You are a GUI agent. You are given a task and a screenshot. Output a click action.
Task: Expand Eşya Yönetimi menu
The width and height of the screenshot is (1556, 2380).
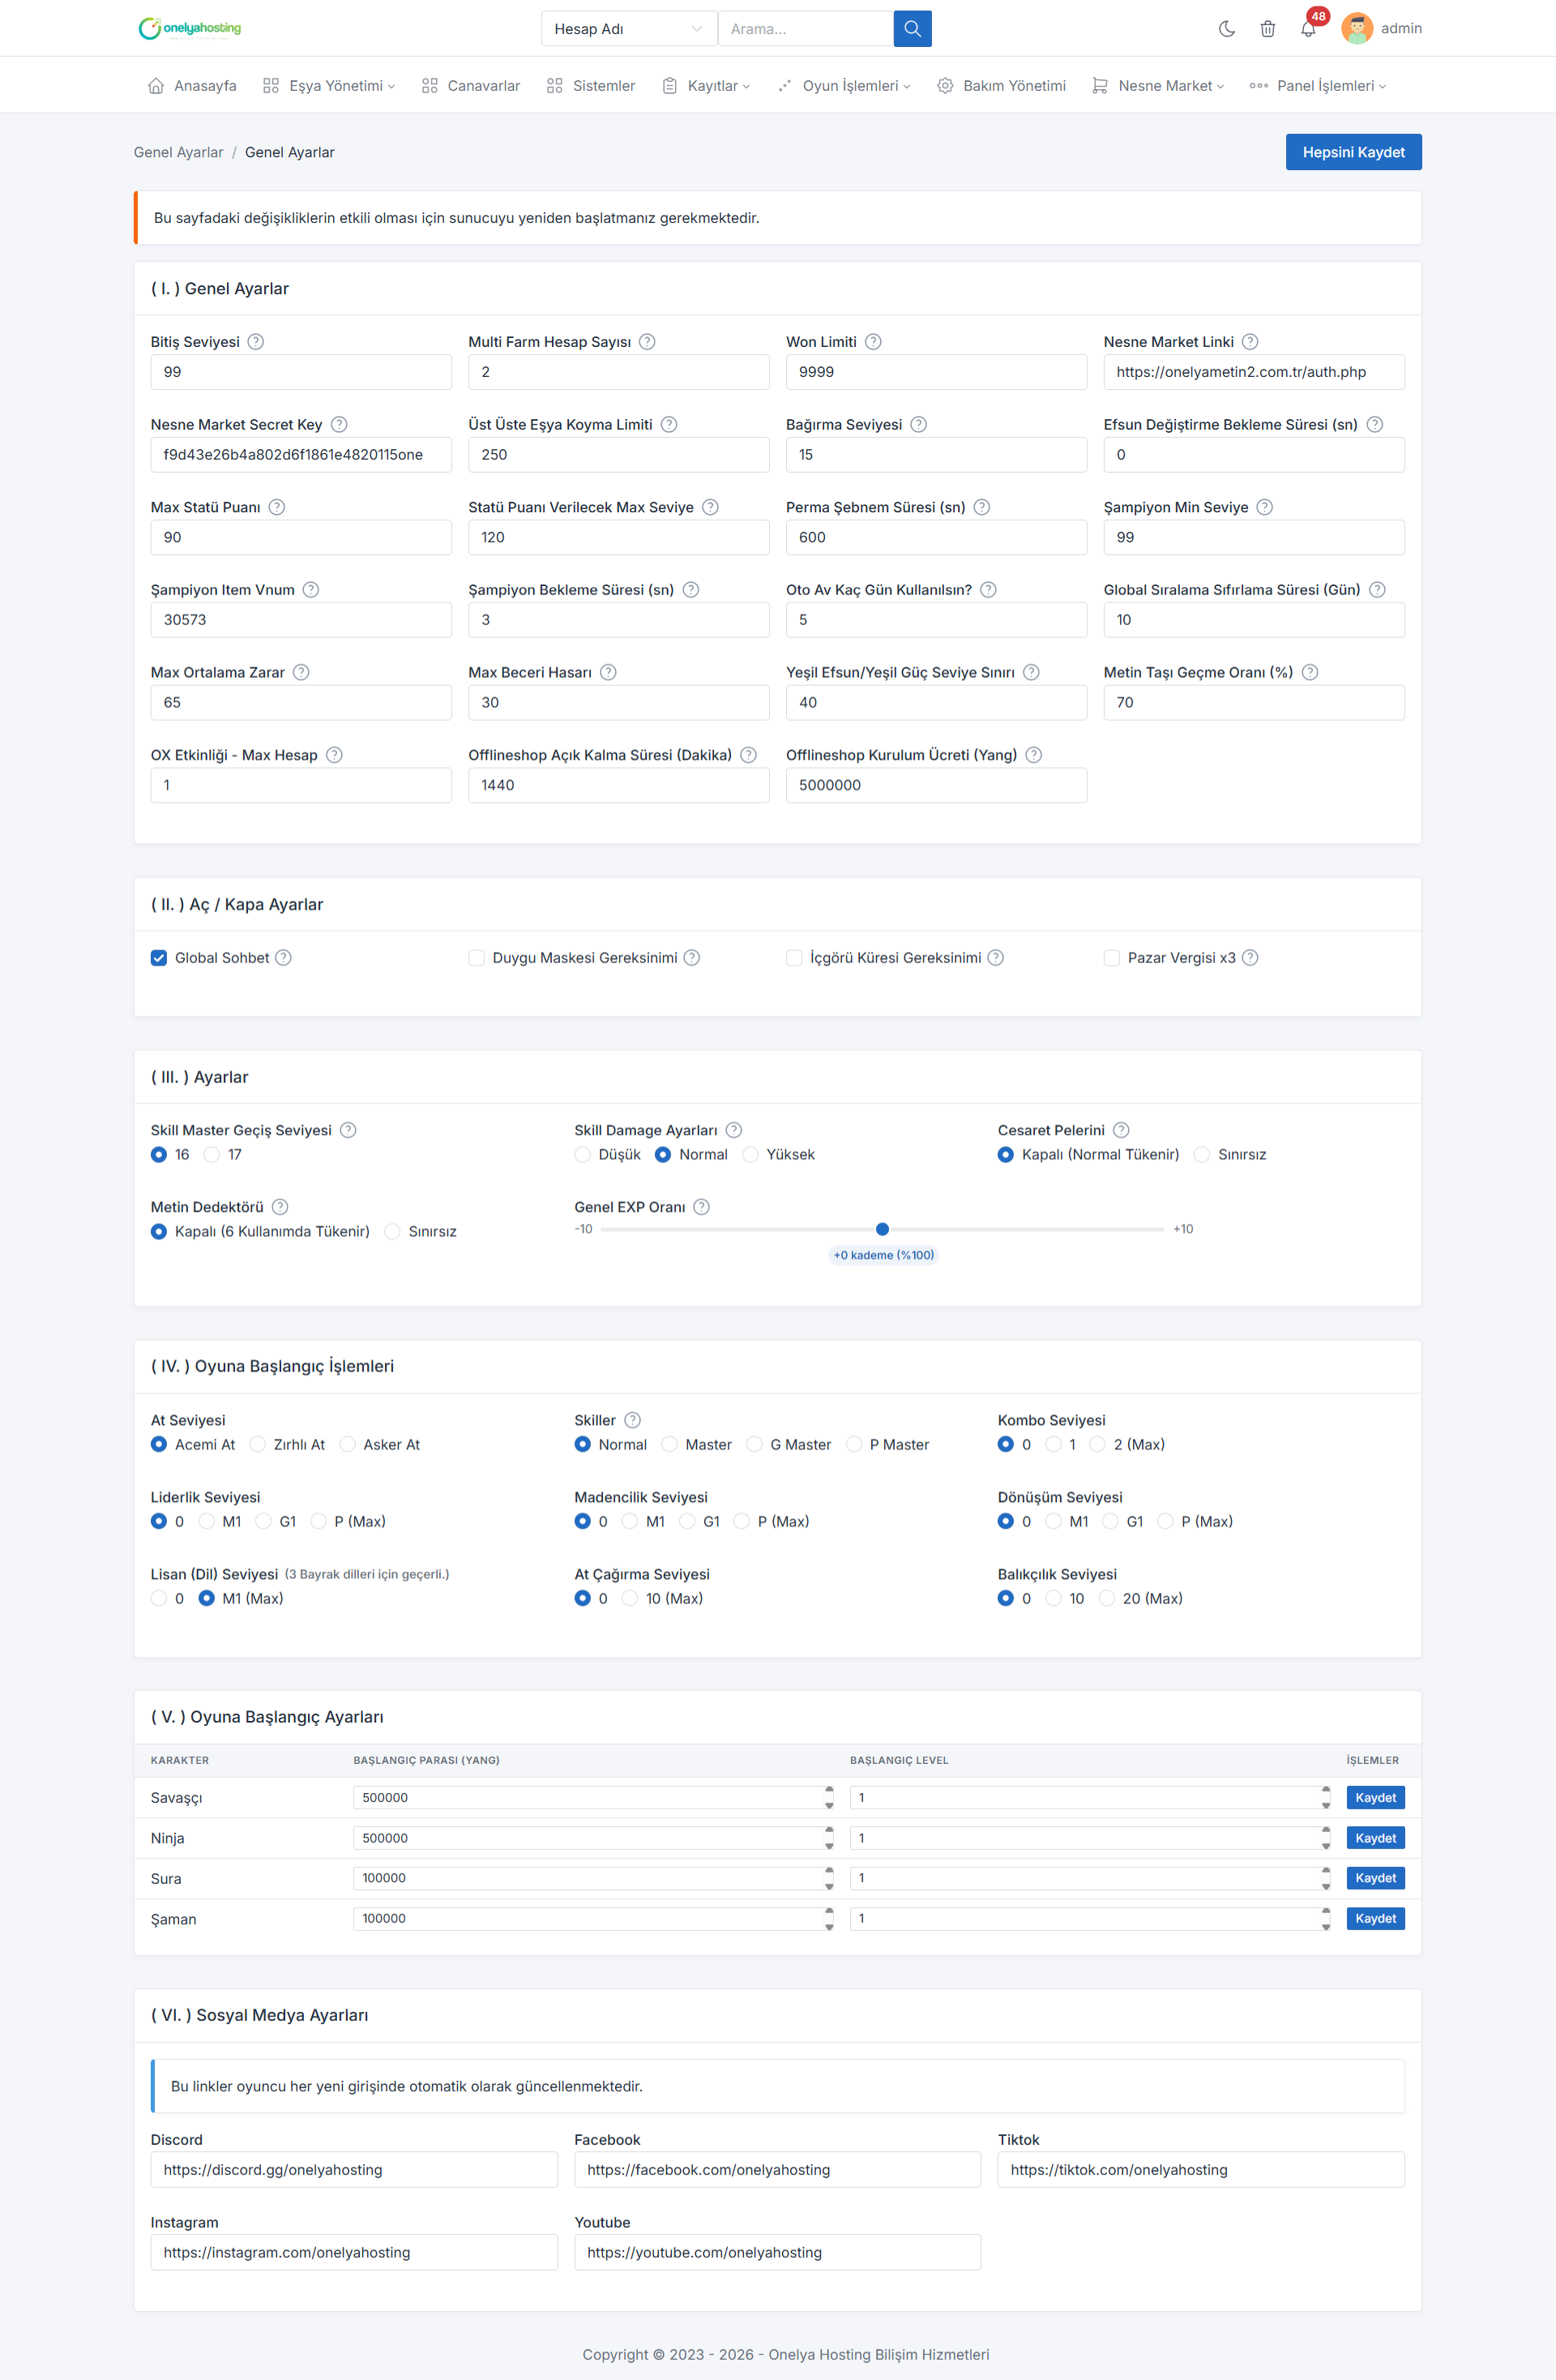pyautogui.click(x=329, y=86)
